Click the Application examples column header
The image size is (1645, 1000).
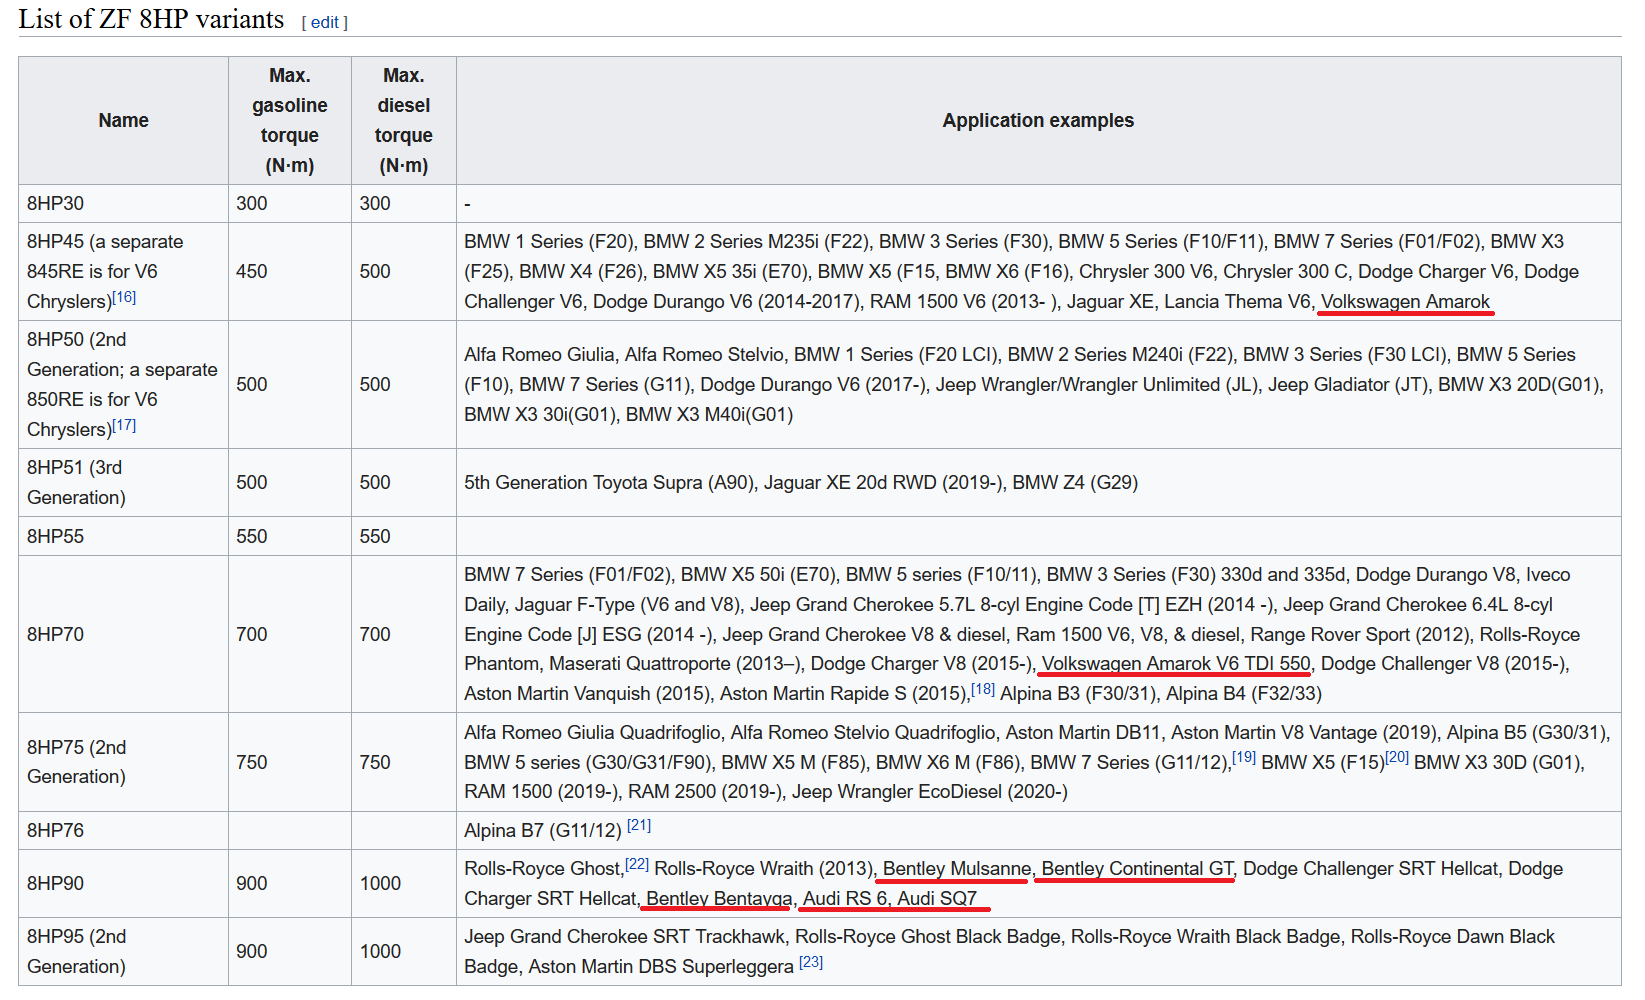click(x=1038, y=120)
